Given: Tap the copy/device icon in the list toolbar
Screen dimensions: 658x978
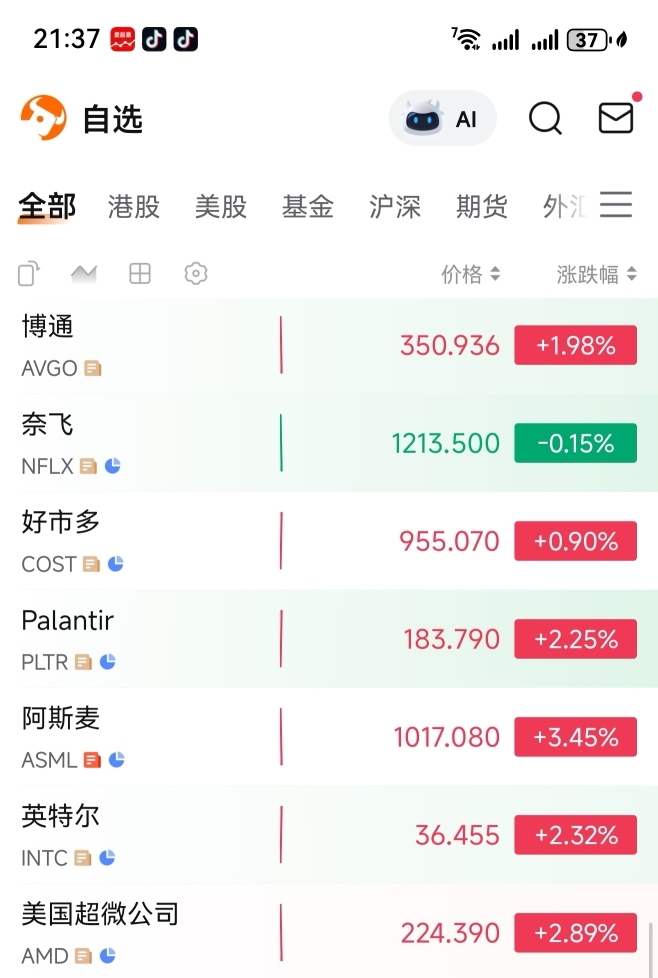Looking at the screenshot, I should coord(29,273).
